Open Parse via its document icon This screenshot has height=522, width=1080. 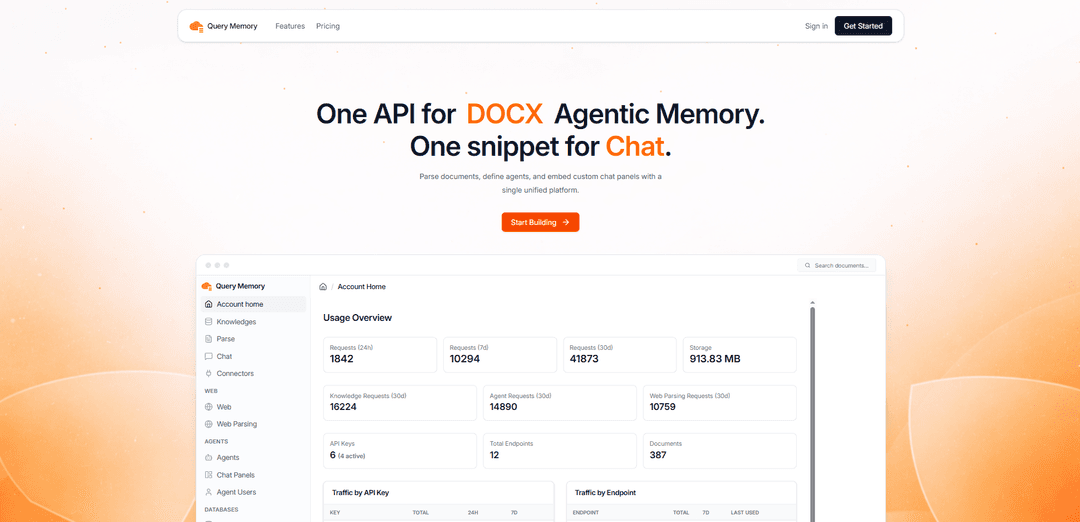coord(209,339)
